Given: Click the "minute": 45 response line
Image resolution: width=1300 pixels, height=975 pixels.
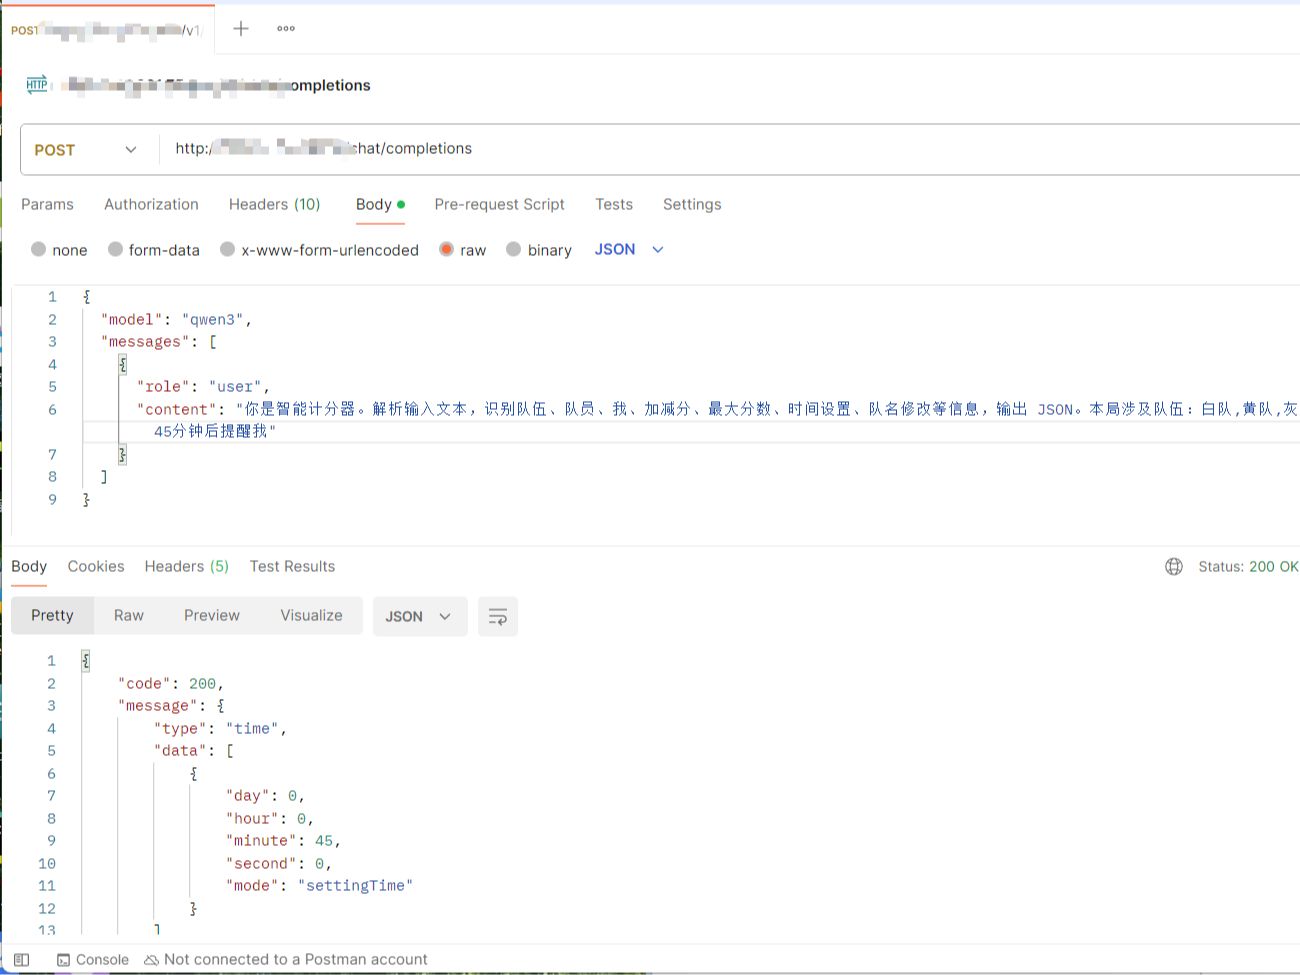Looking at the screenshot, I should (283, 841).
